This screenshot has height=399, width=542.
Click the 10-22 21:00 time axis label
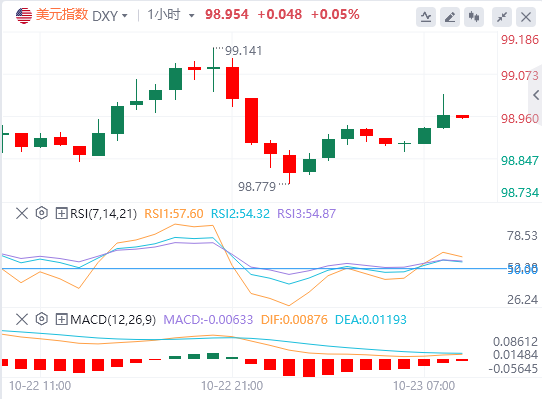point(232,386)
